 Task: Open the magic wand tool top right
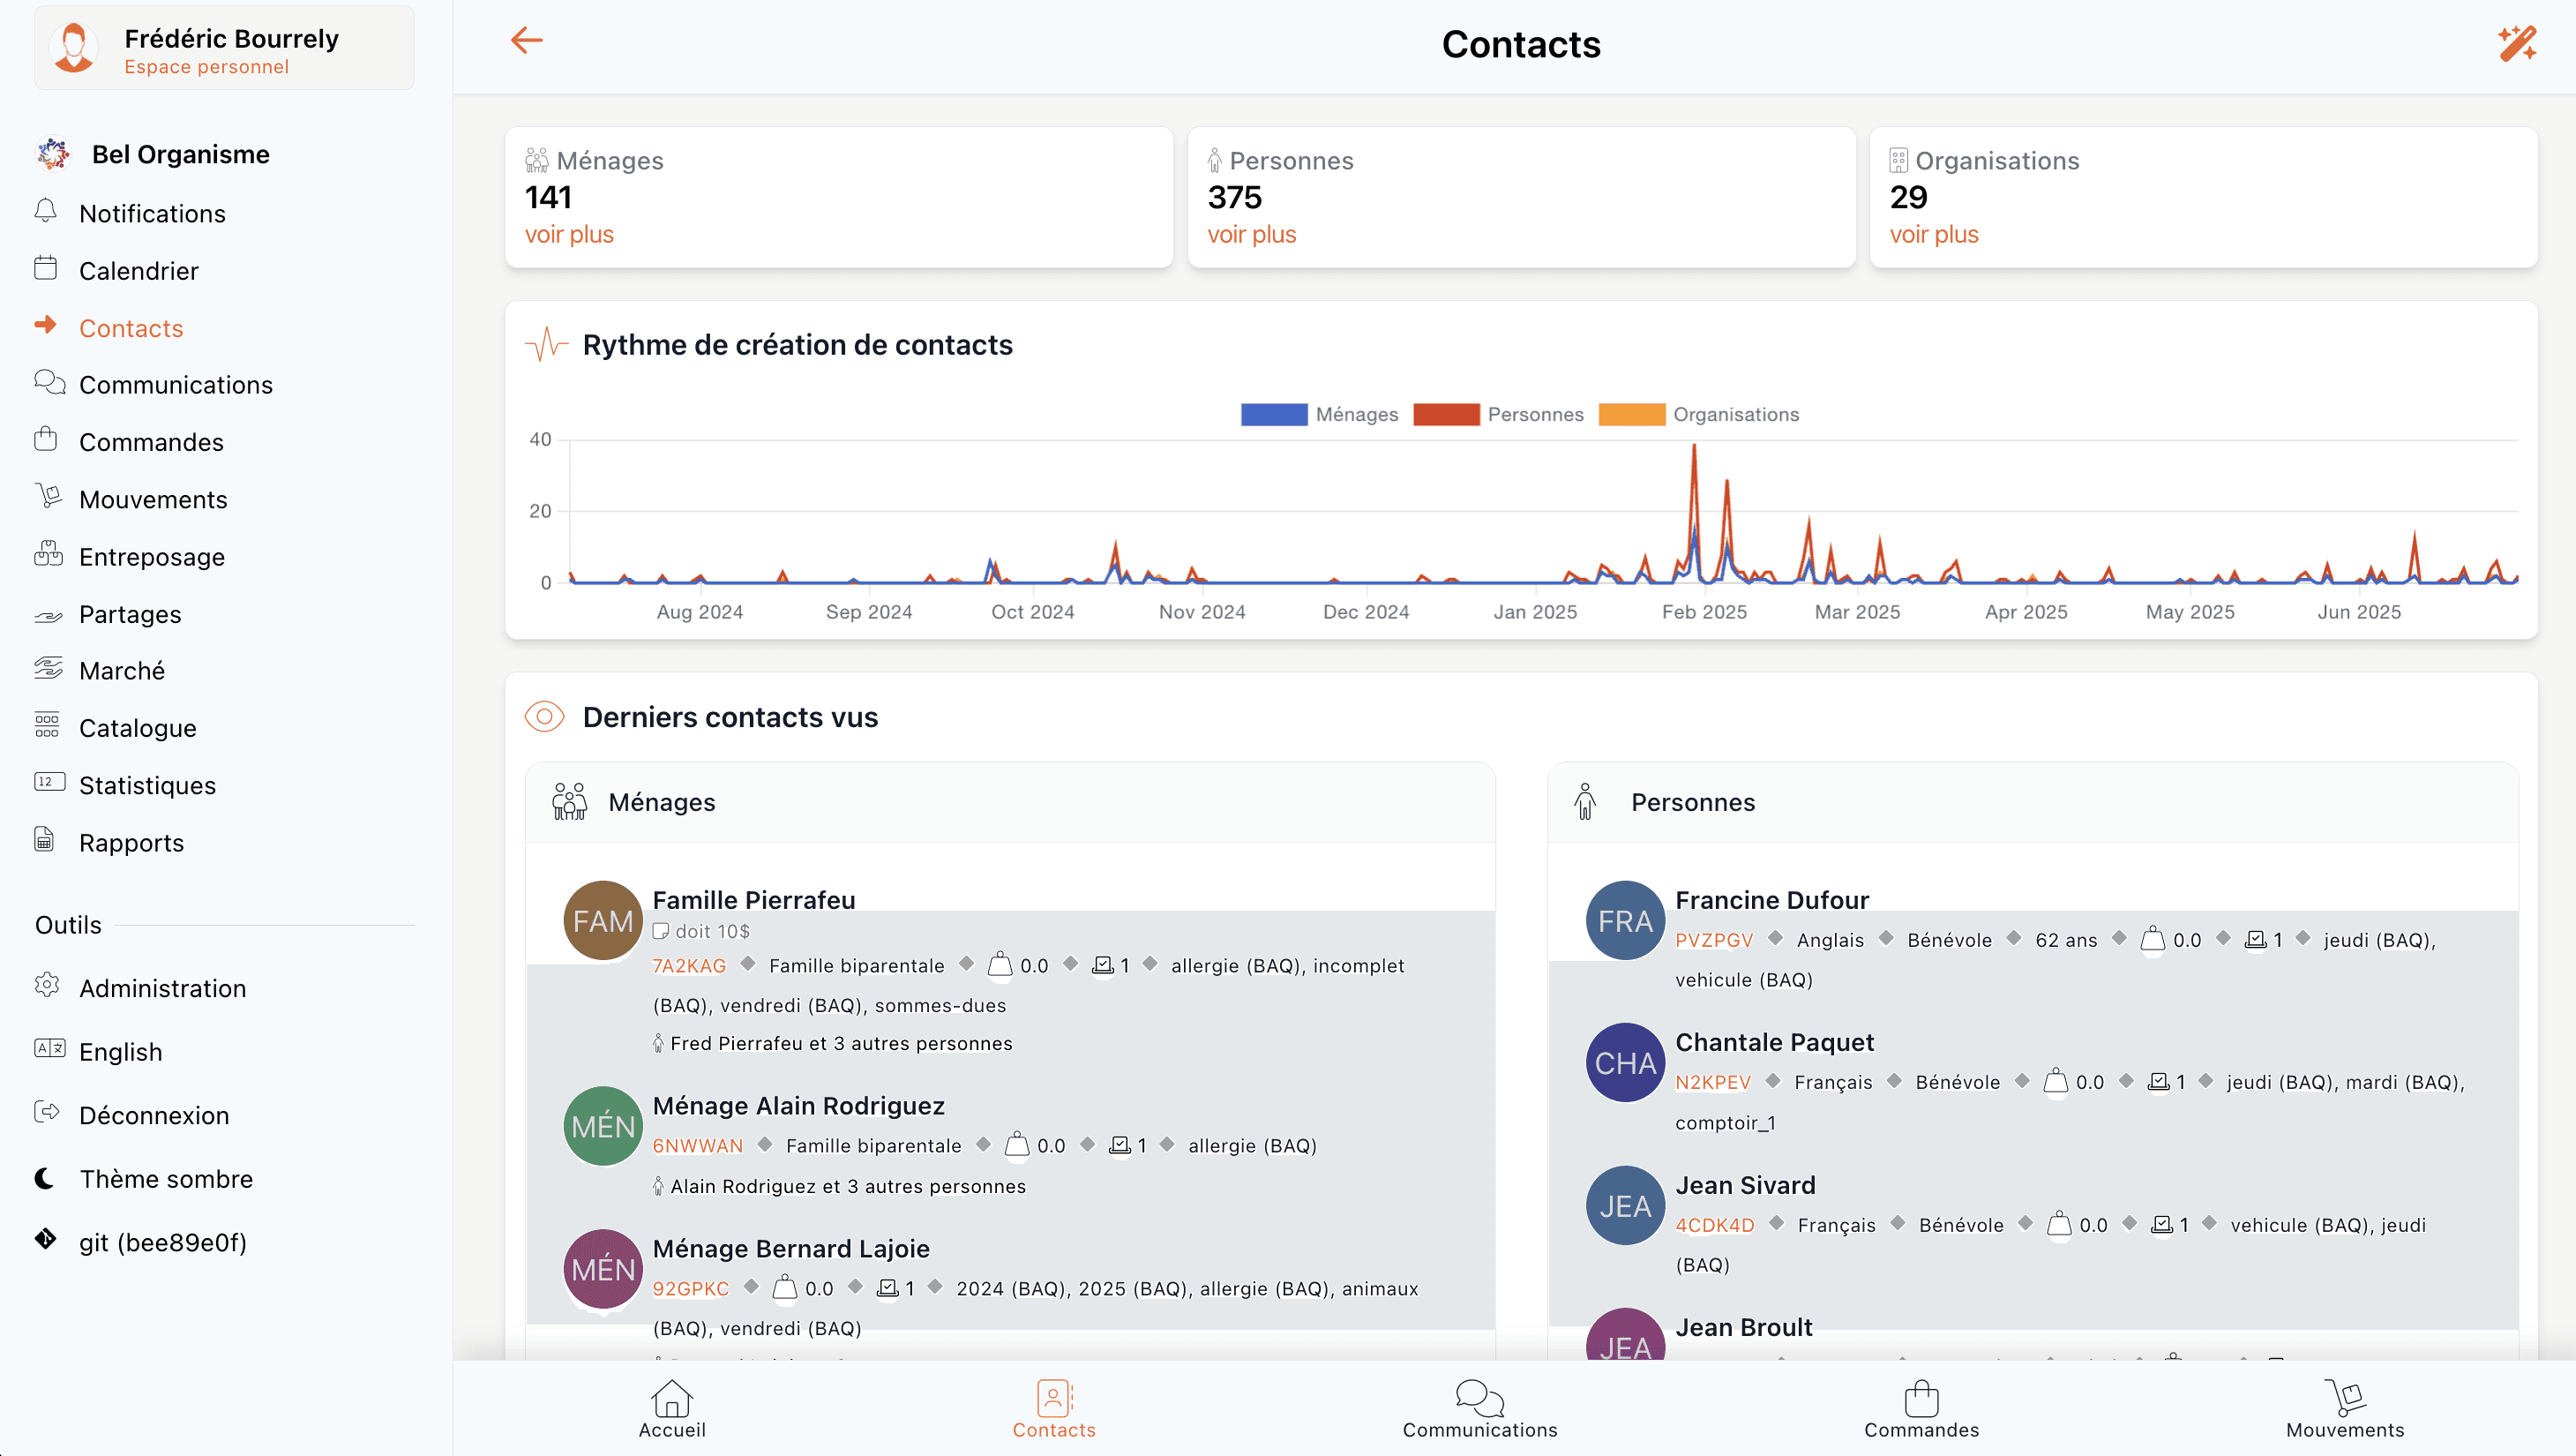pyautogui.click(x=2518, y=43)
